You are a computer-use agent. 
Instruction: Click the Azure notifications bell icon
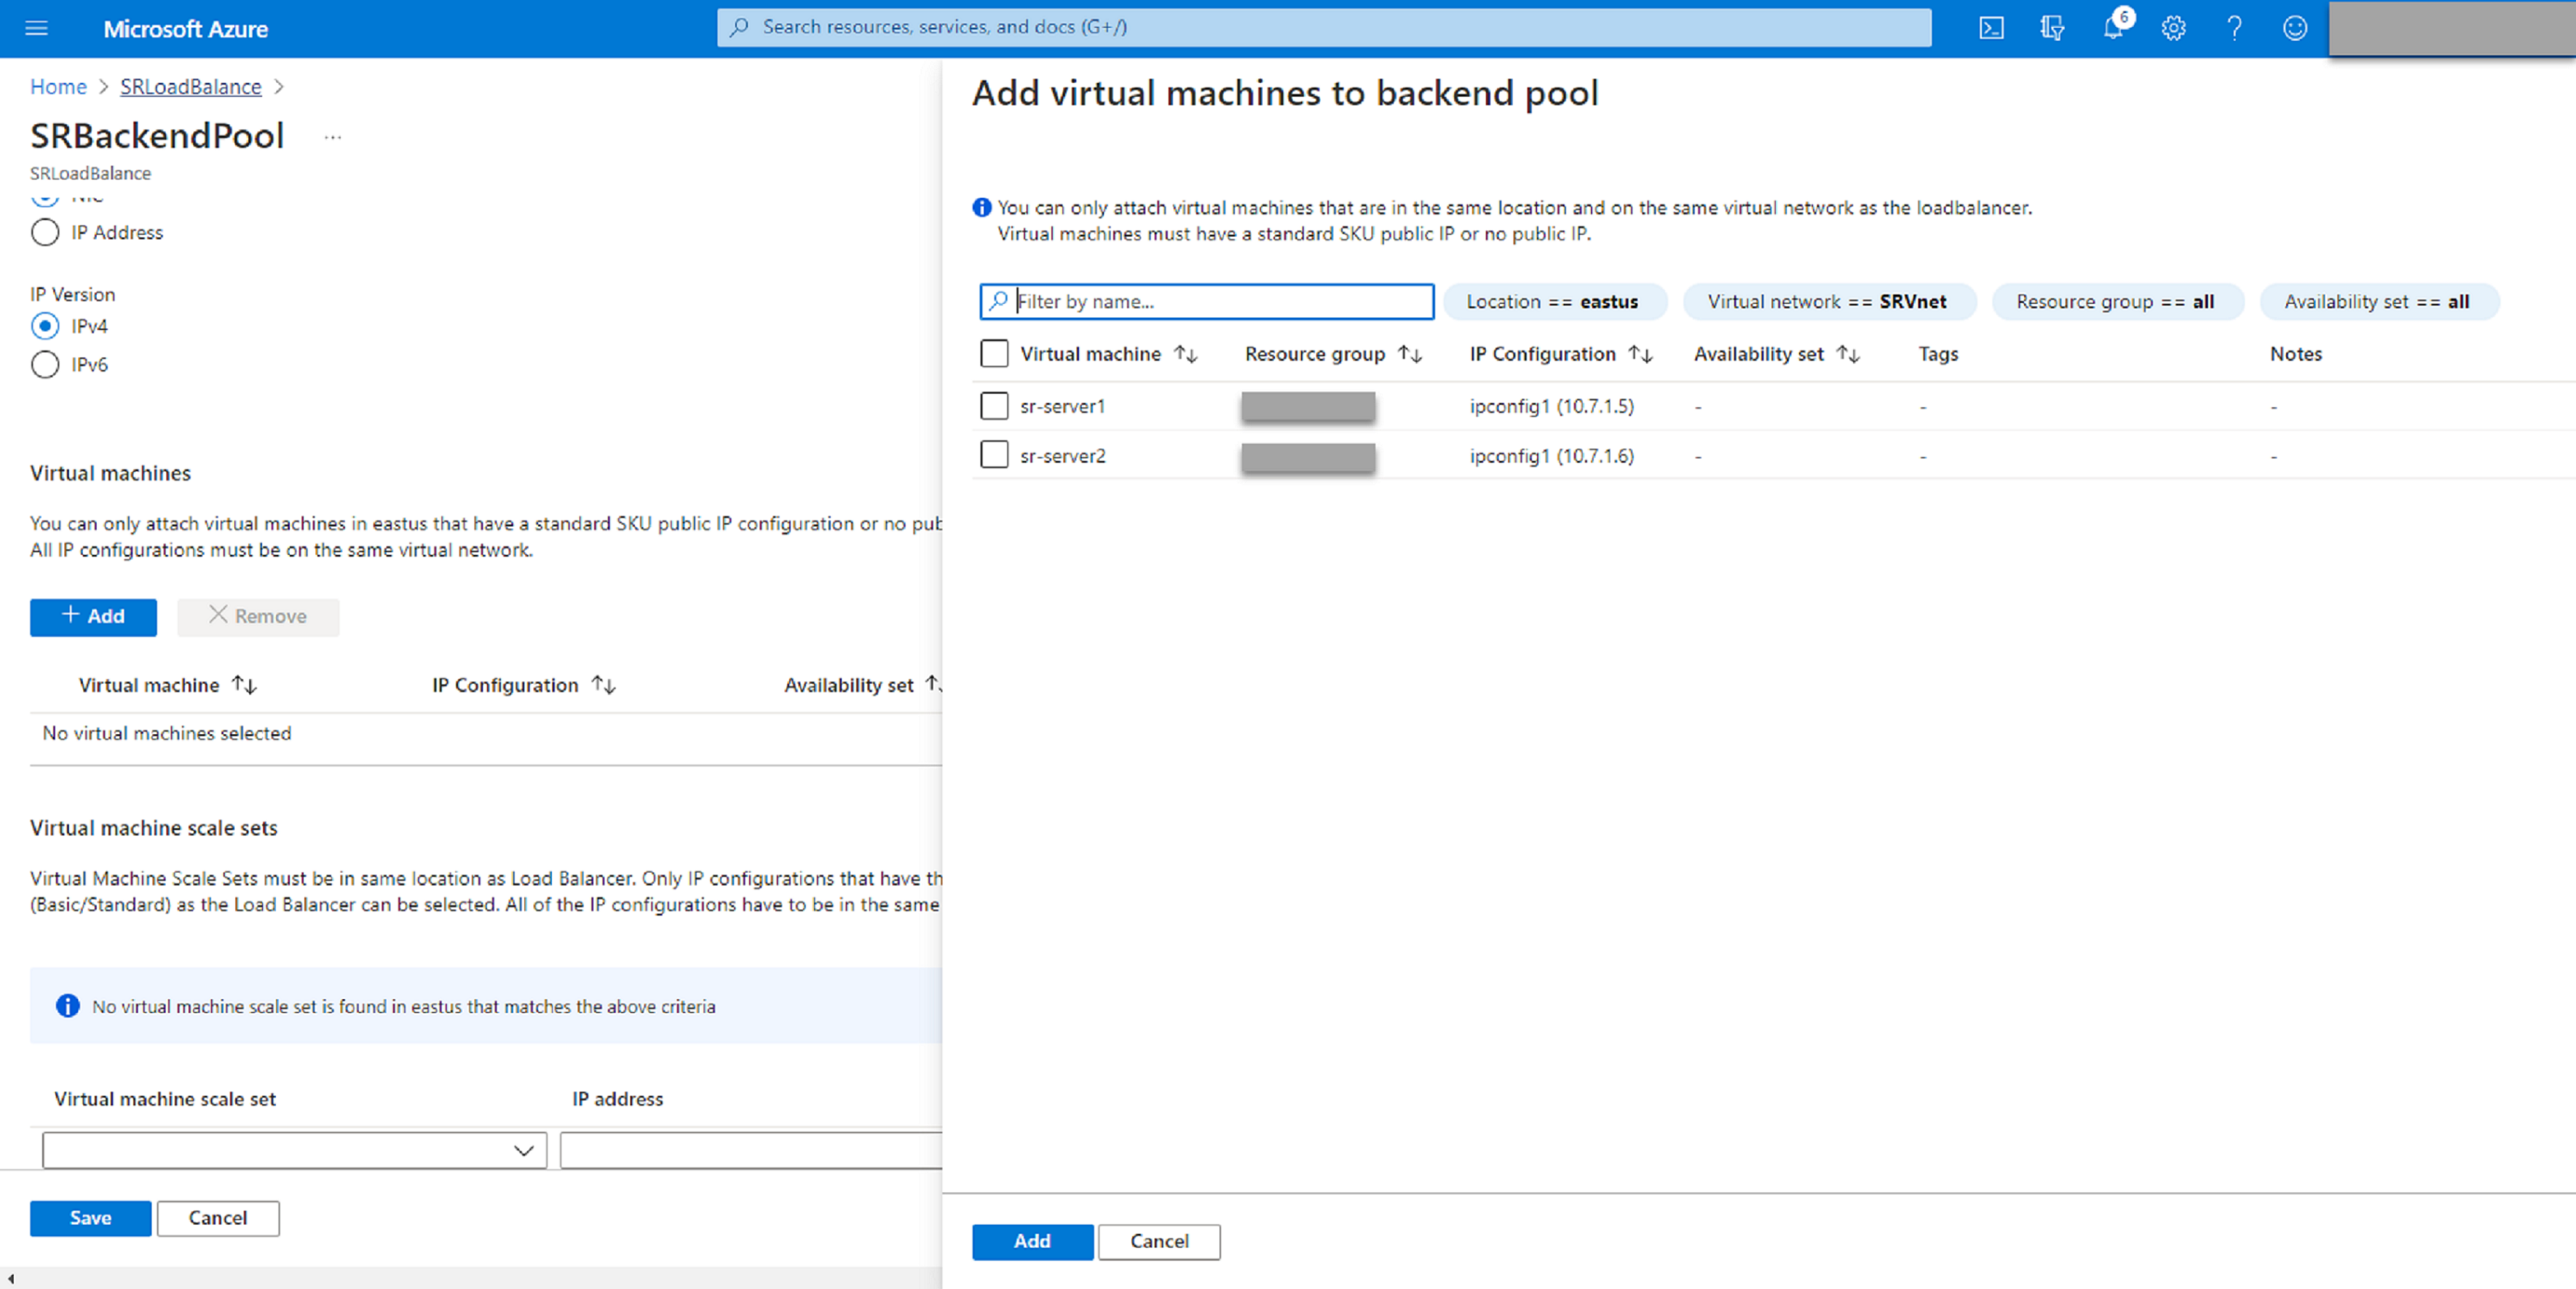pos(2114,28)
